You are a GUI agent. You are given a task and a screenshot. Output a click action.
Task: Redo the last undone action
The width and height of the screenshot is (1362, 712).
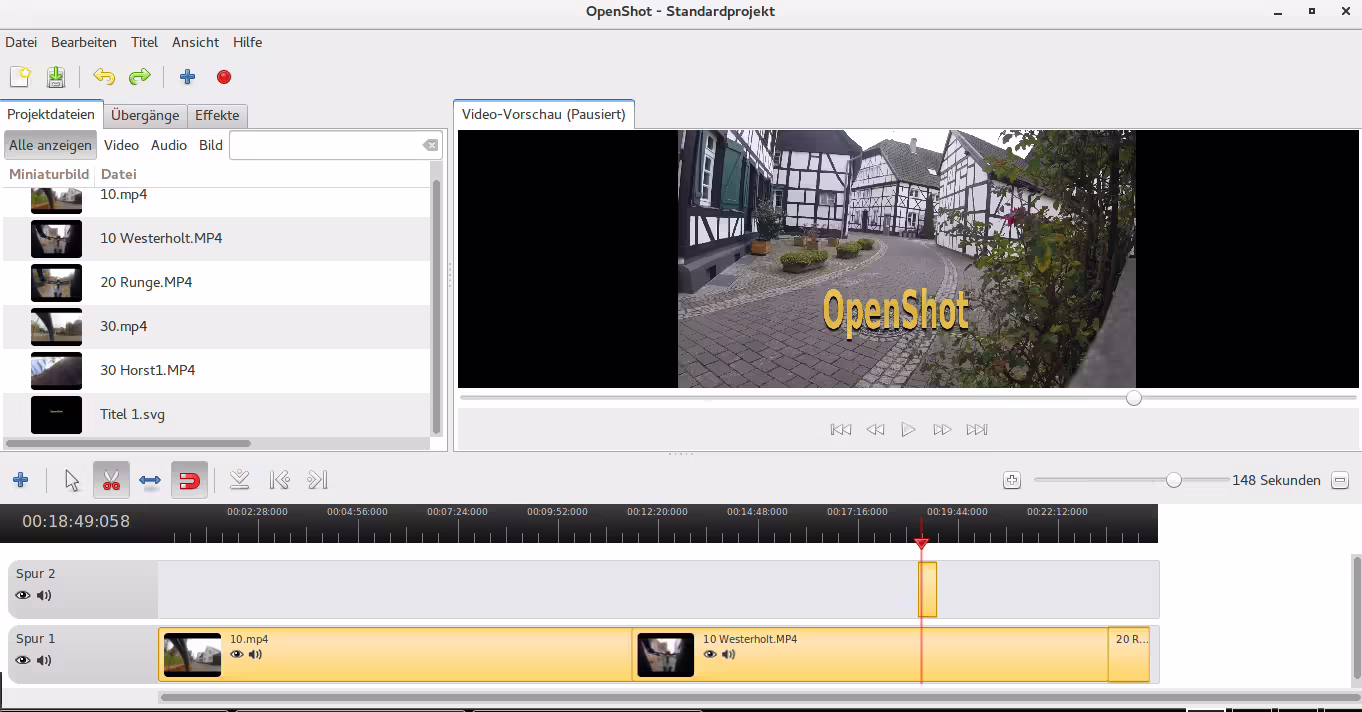point(140,77)
